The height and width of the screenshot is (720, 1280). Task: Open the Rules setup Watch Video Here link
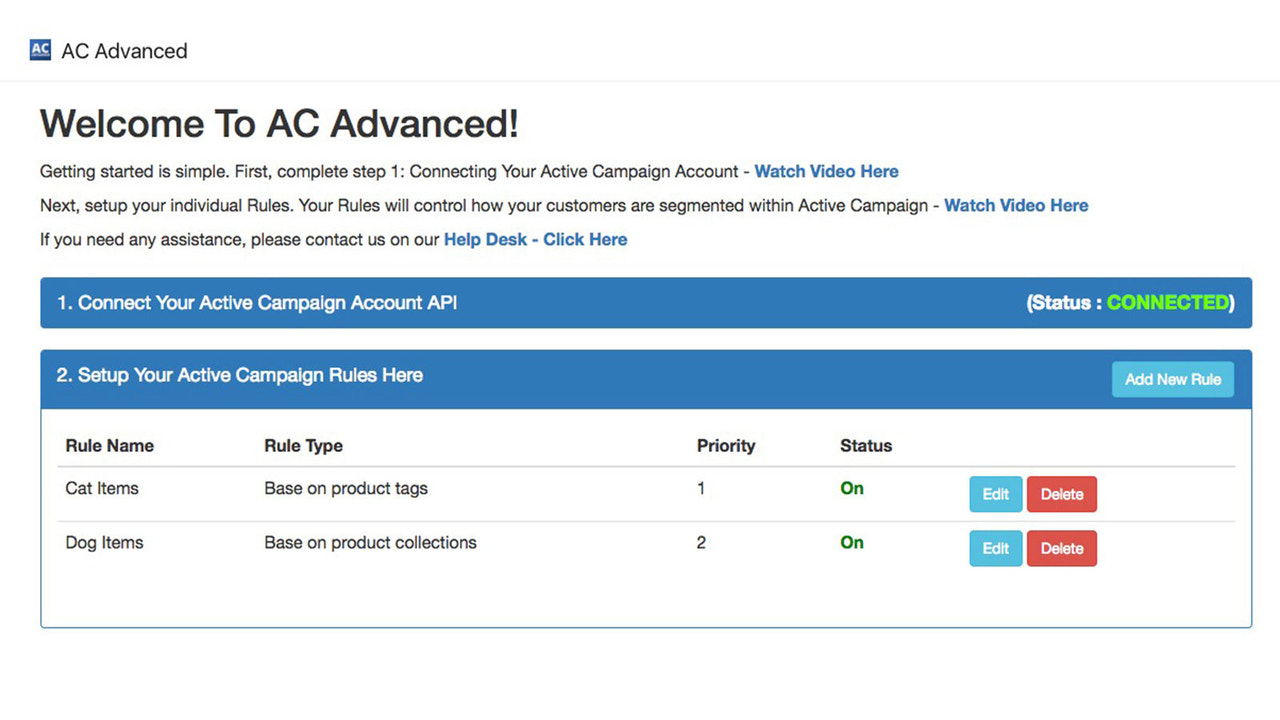[x=1016, y=205]
